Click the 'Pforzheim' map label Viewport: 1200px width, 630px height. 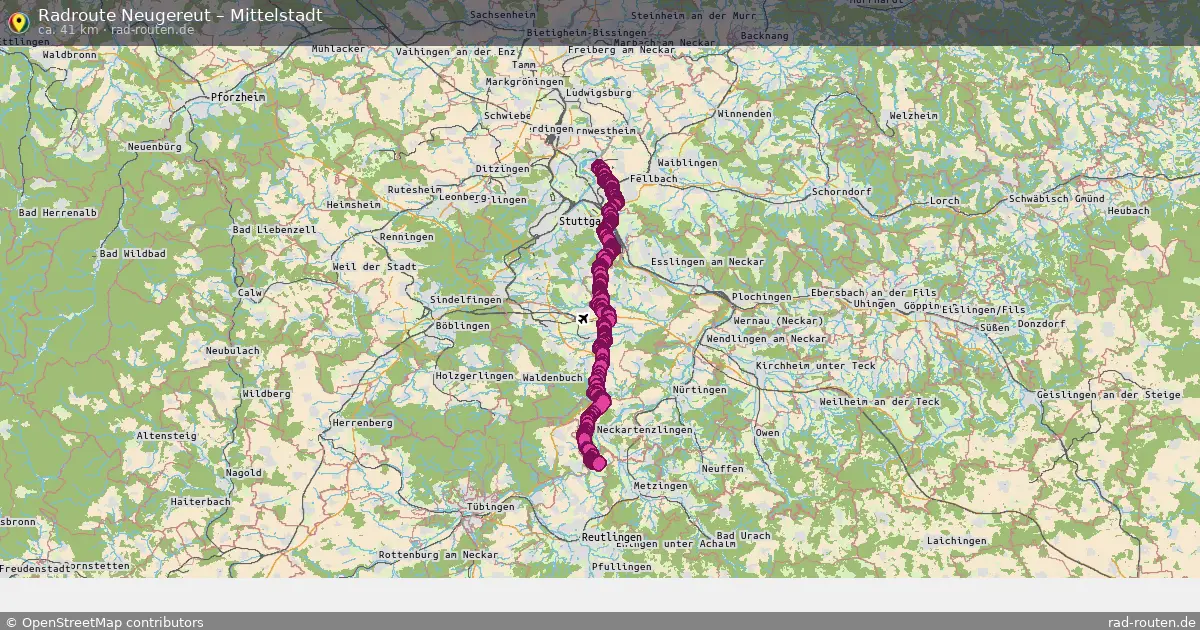point(238,97)
